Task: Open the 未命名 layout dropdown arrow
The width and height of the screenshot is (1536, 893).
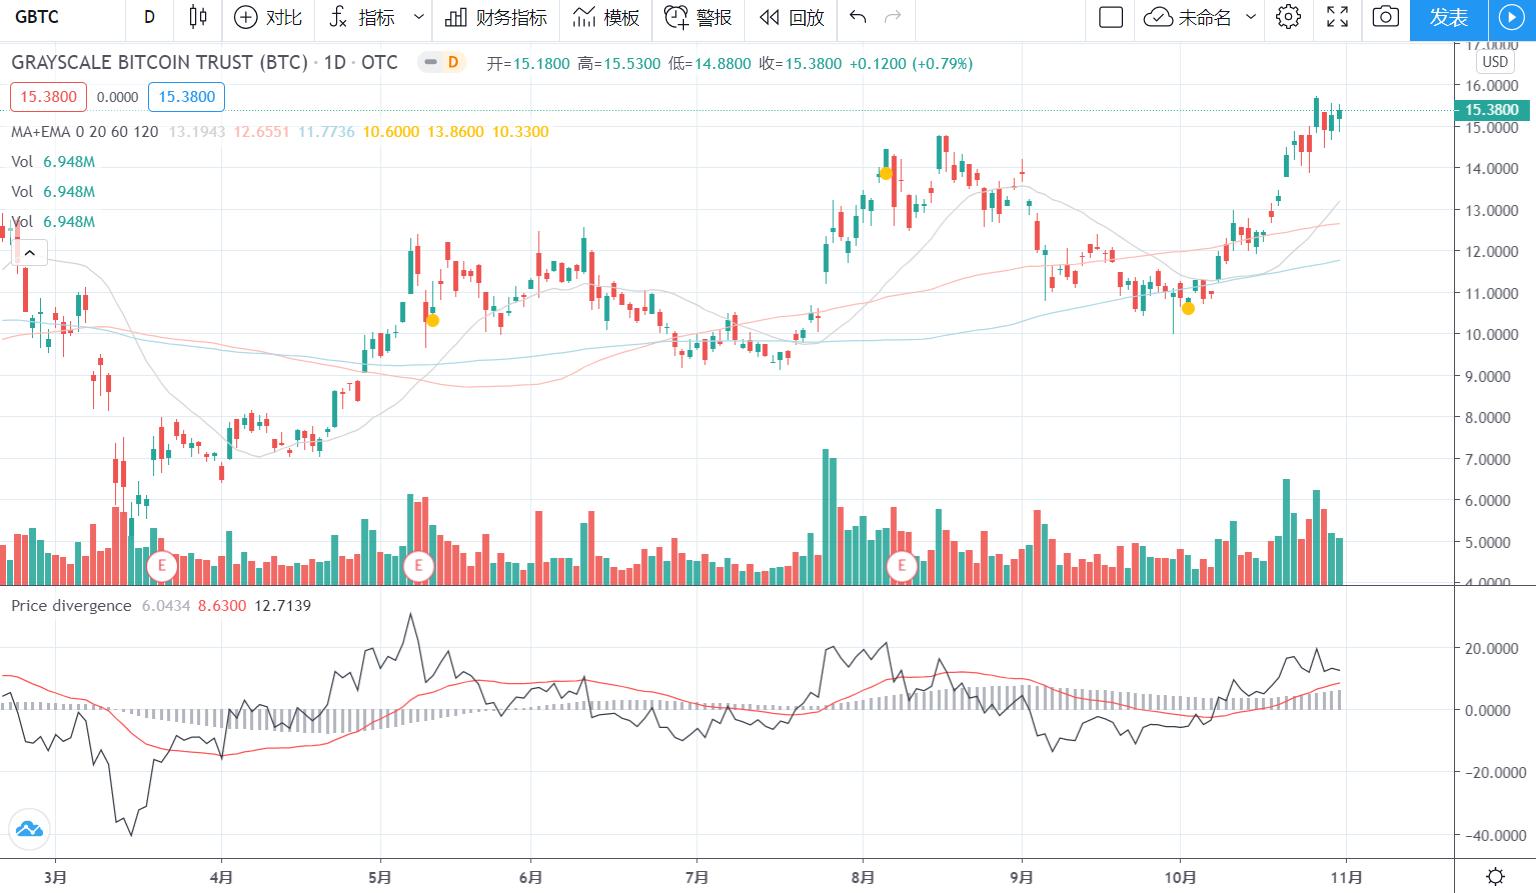Action: click(x=1251, y=17)
